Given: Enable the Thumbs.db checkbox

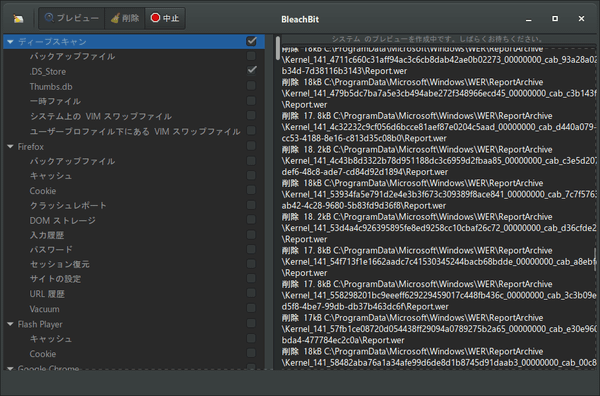Looking at the screenshot, I should 251,85.
